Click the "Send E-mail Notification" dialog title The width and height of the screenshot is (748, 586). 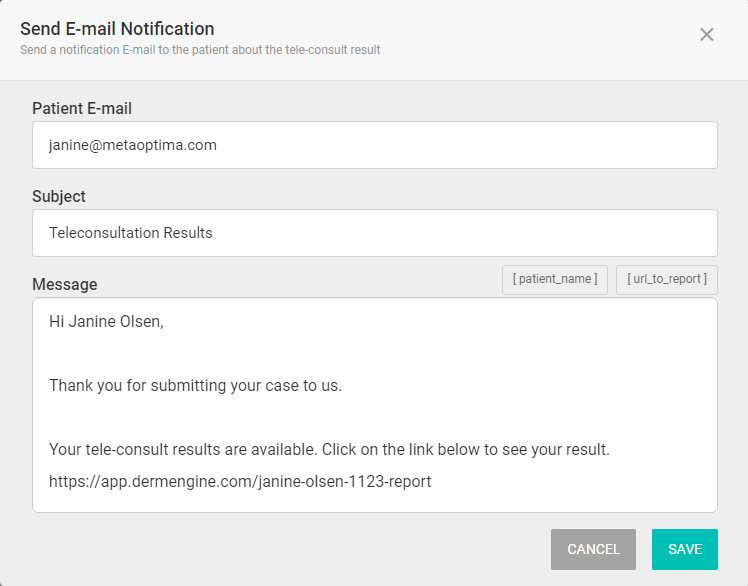[x=117, y=29]
